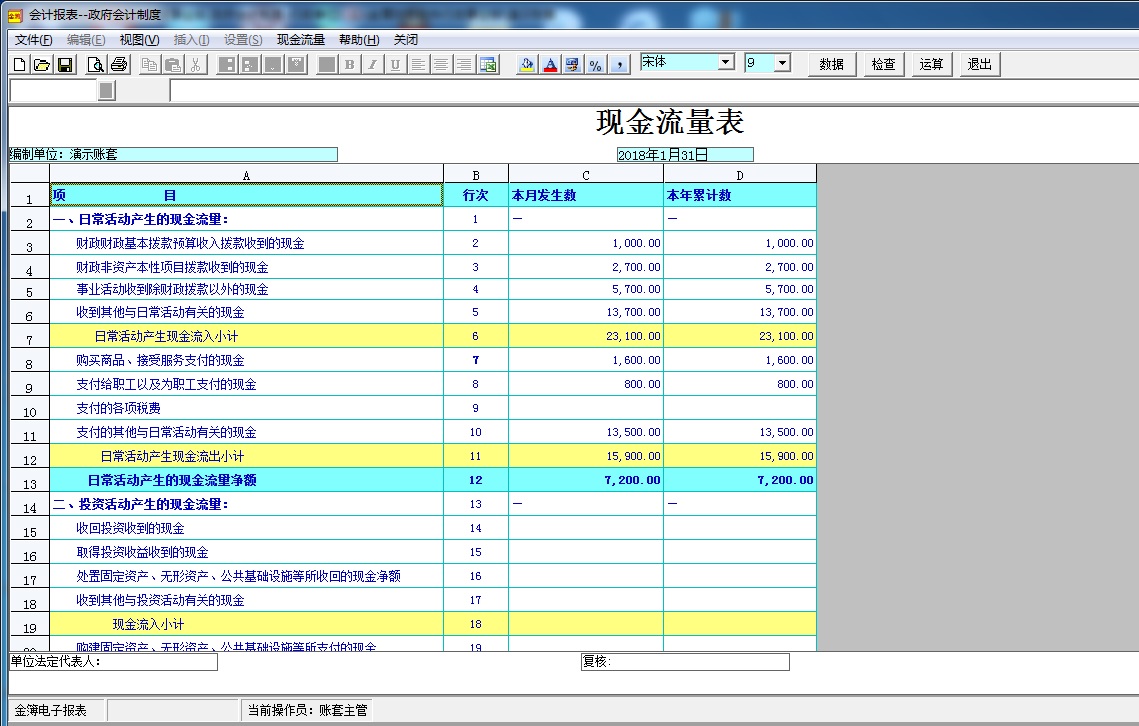Open the 文件(F) menu
1139x726 pixels.
pyautogui.click(x=34, y=40)
